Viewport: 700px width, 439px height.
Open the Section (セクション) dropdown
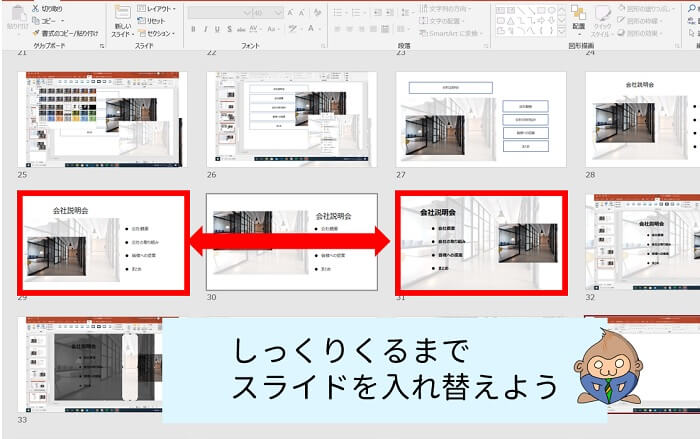tap(160, 33)
